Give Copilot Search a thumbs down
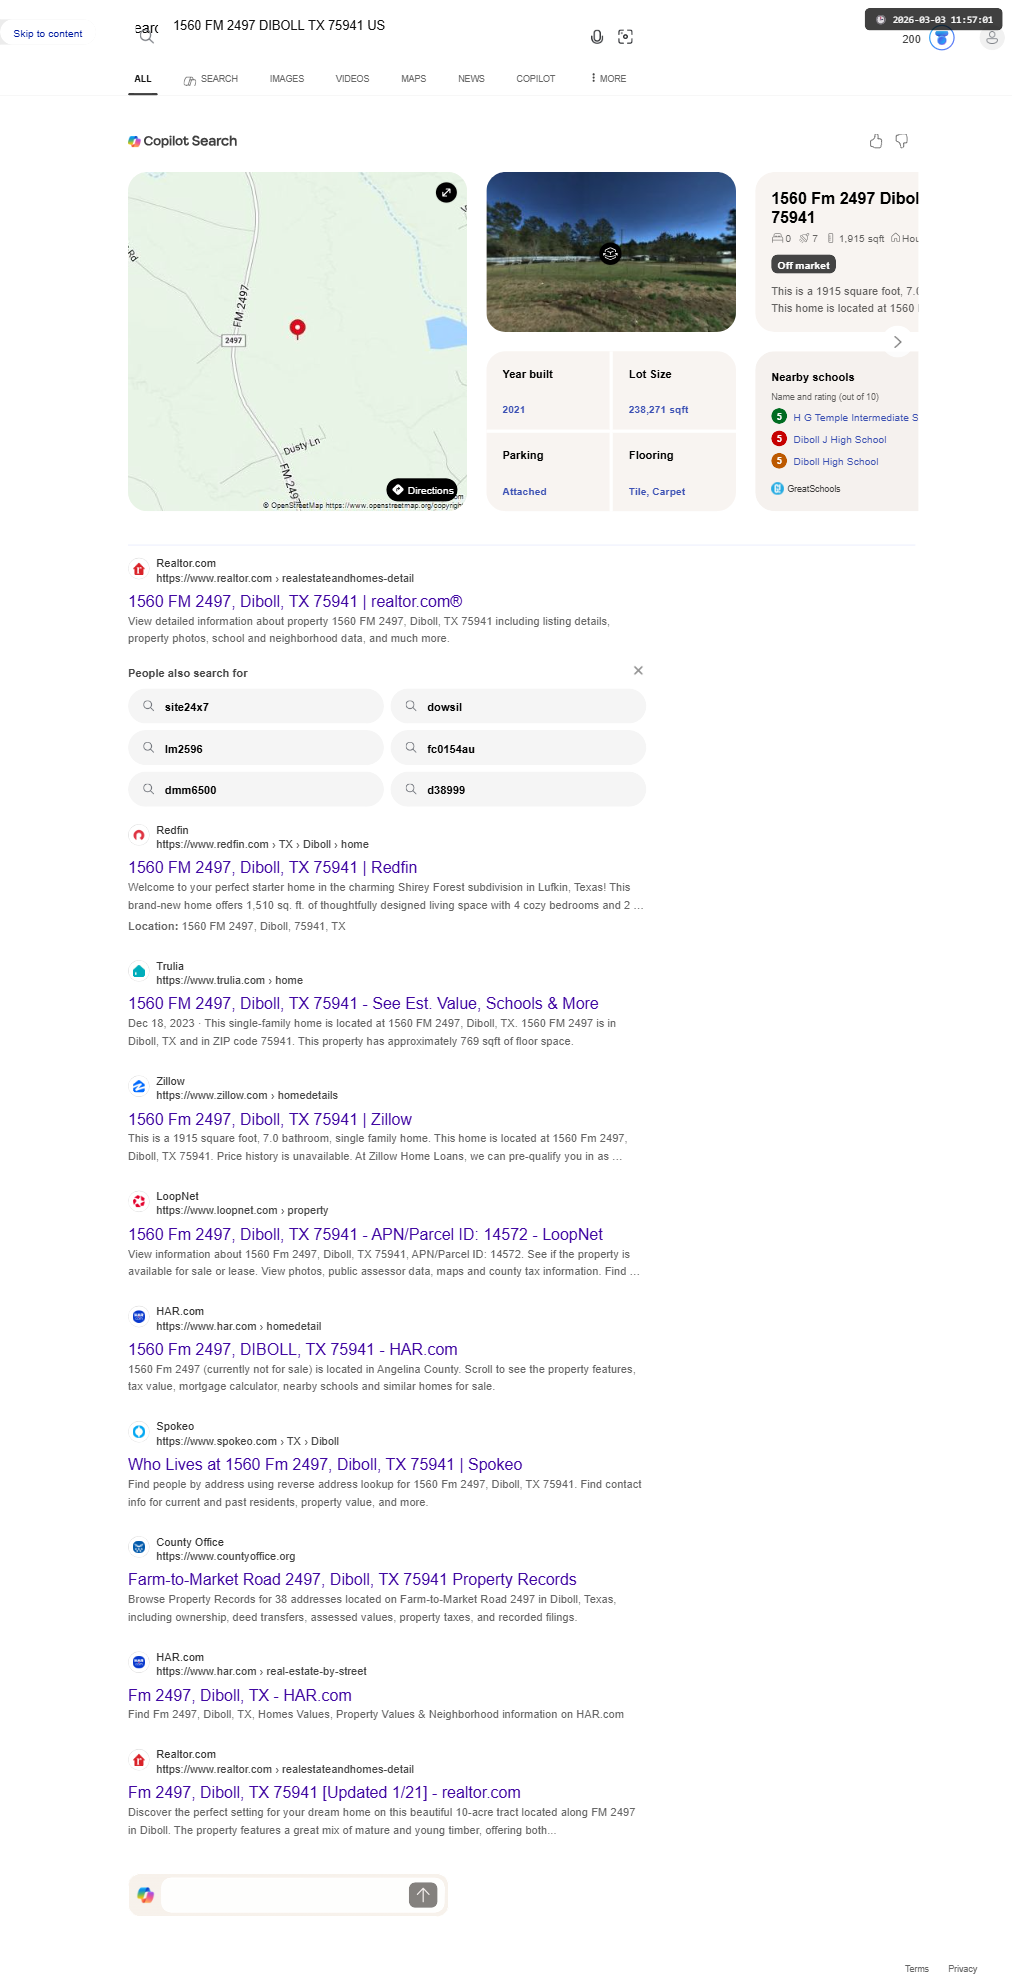 click(902, 141)
